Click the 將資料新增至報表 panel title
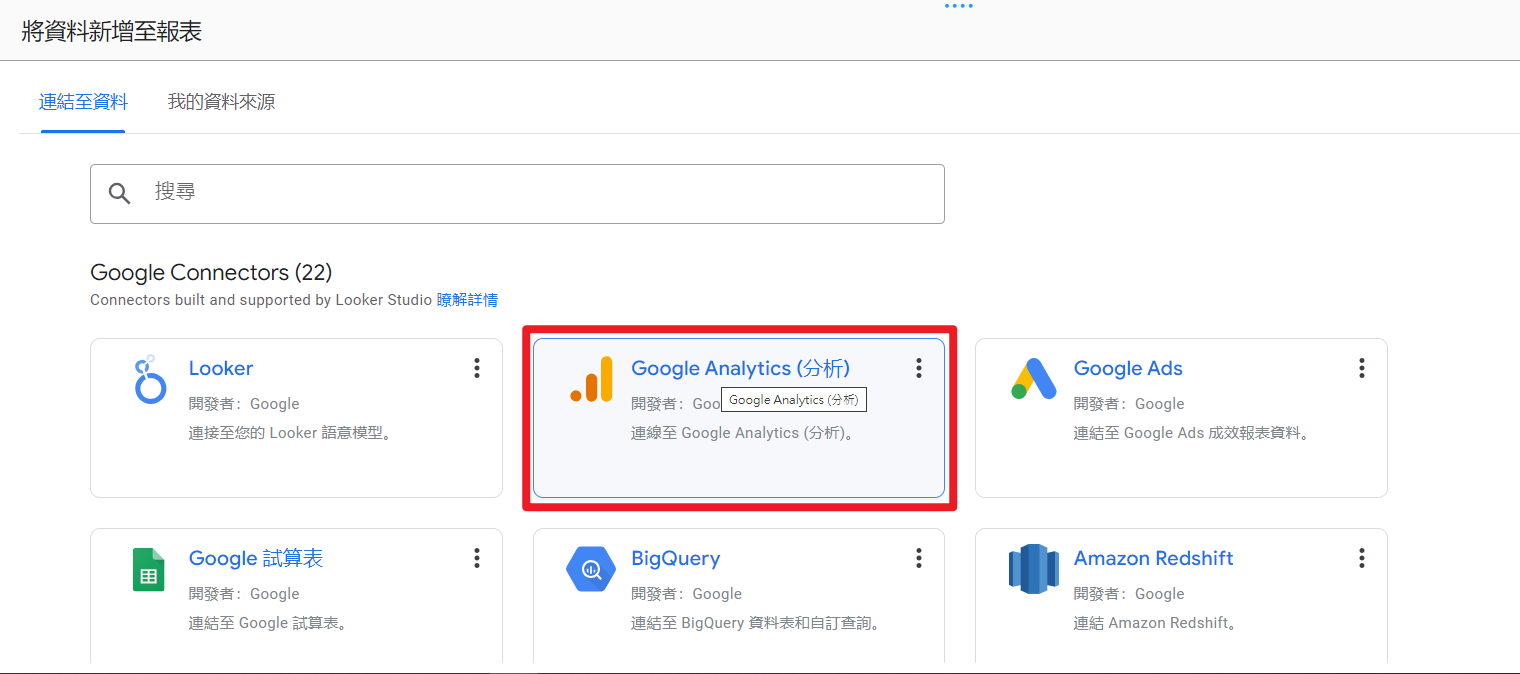The image size is (1520, 674). tap(112, 31)
